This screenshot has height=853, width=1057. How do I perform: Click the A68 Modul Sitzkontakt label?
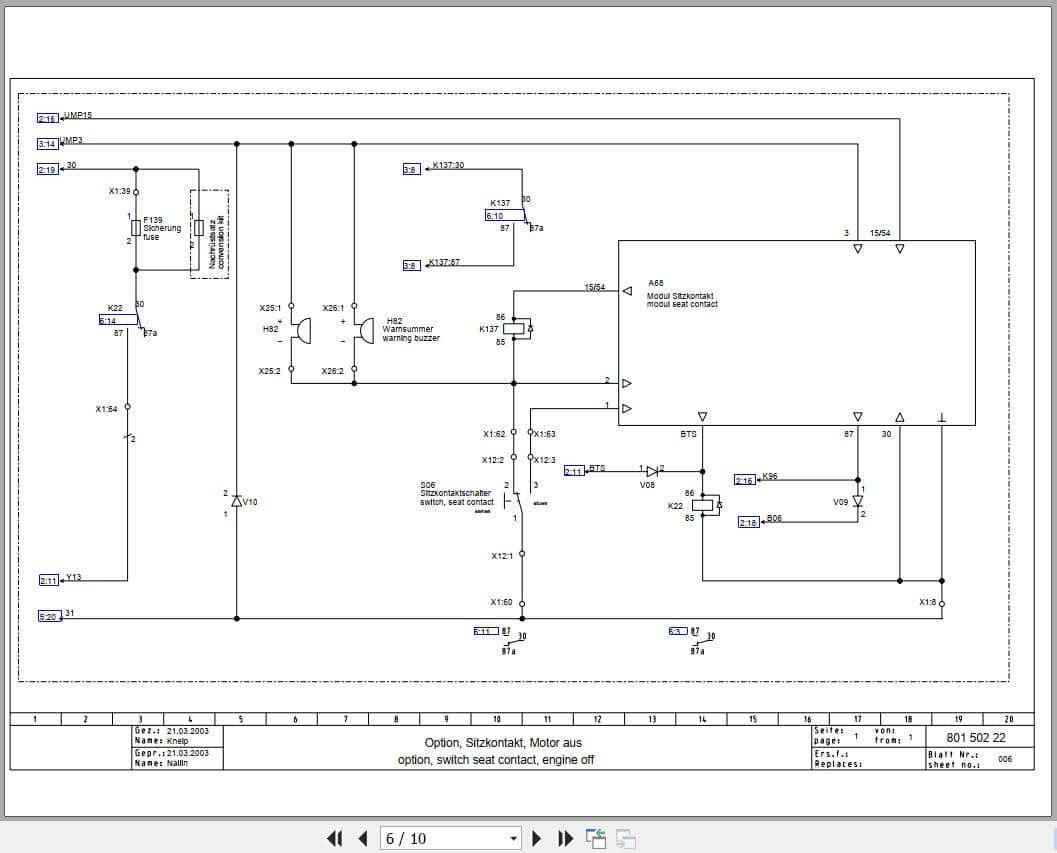tap(682, 293)
